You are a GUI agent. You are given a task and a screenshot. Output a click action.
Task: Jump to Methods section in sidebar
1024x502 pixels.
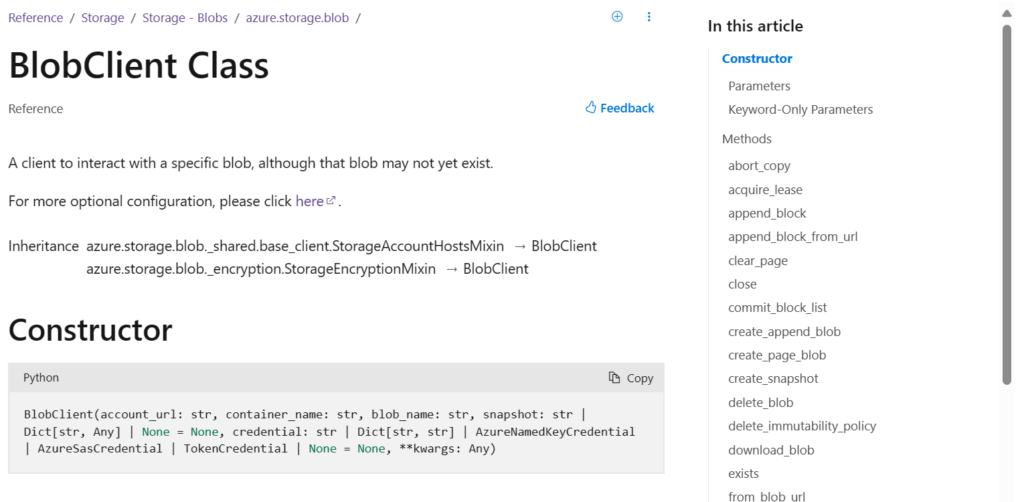click(746, 139)
